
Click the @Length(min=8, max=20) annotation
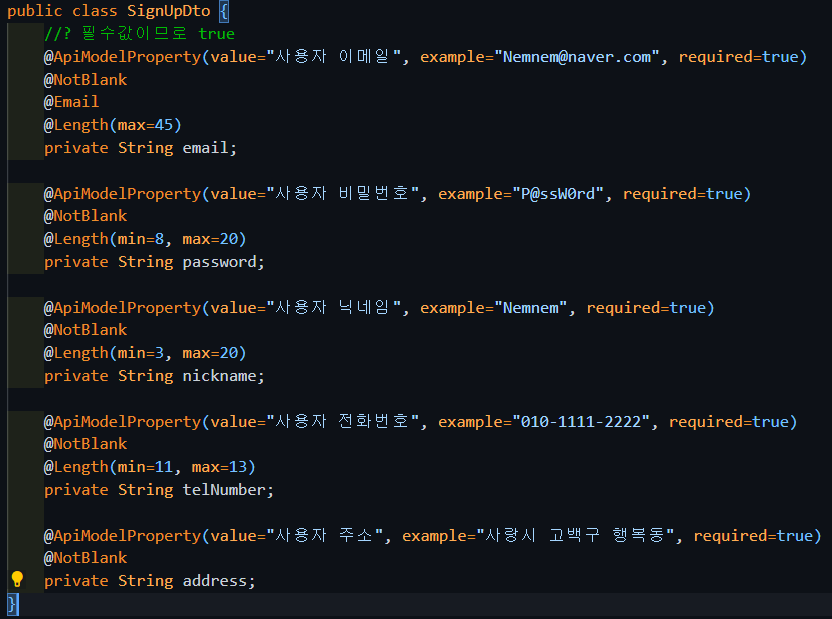[x=145, y=239]
